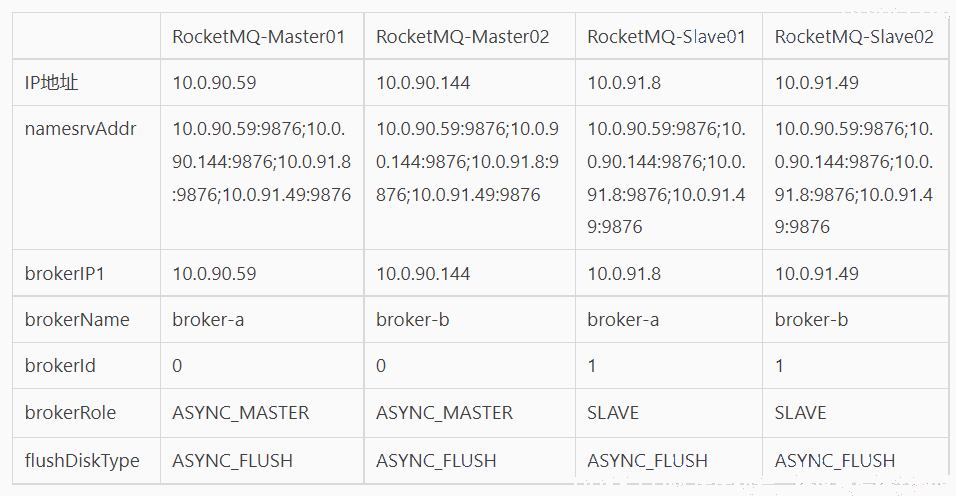Select brokerIP1 cell showing 10.0.91.49
Viewport: 956px width, 496px height.
click(x=816, y=274)
